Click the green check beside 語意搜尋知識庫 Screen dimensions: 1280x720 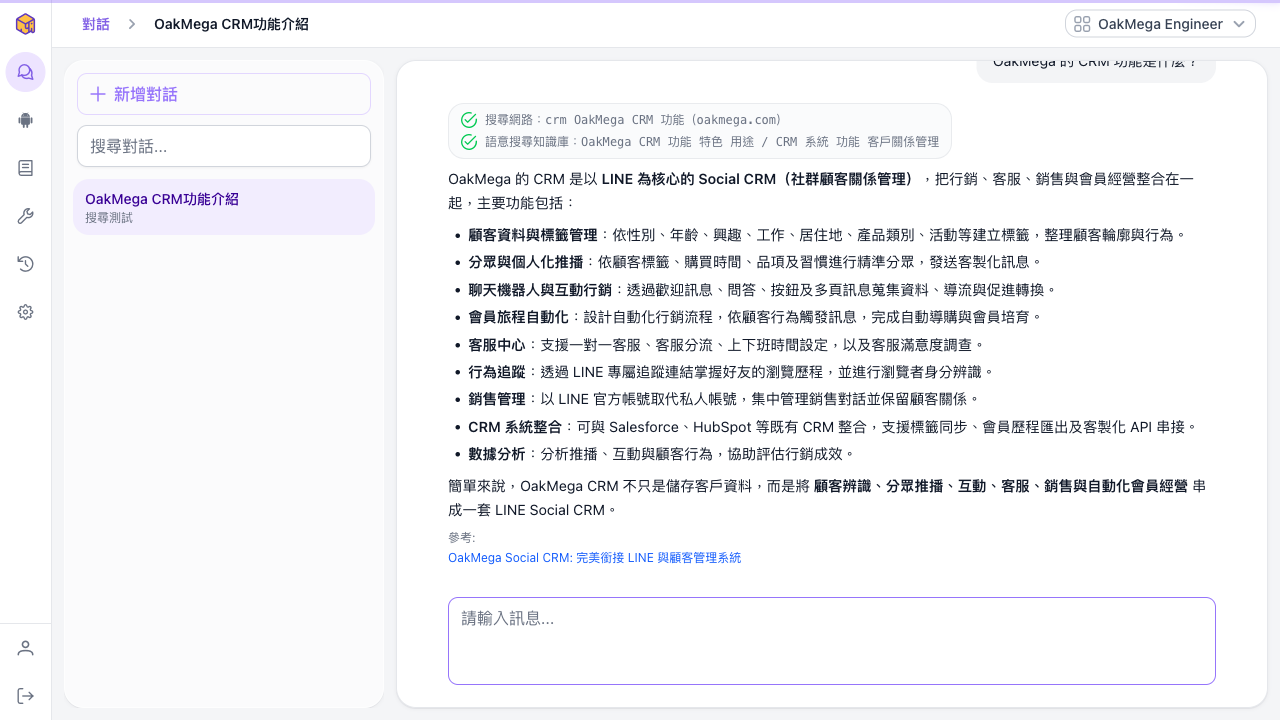469,142
